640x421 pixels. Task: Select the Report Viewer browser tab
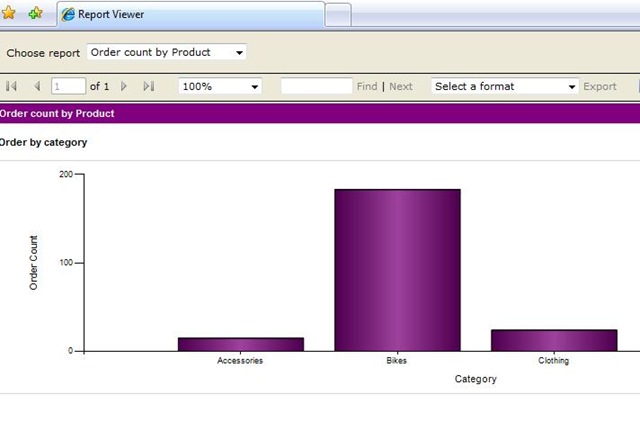[191, 15]
